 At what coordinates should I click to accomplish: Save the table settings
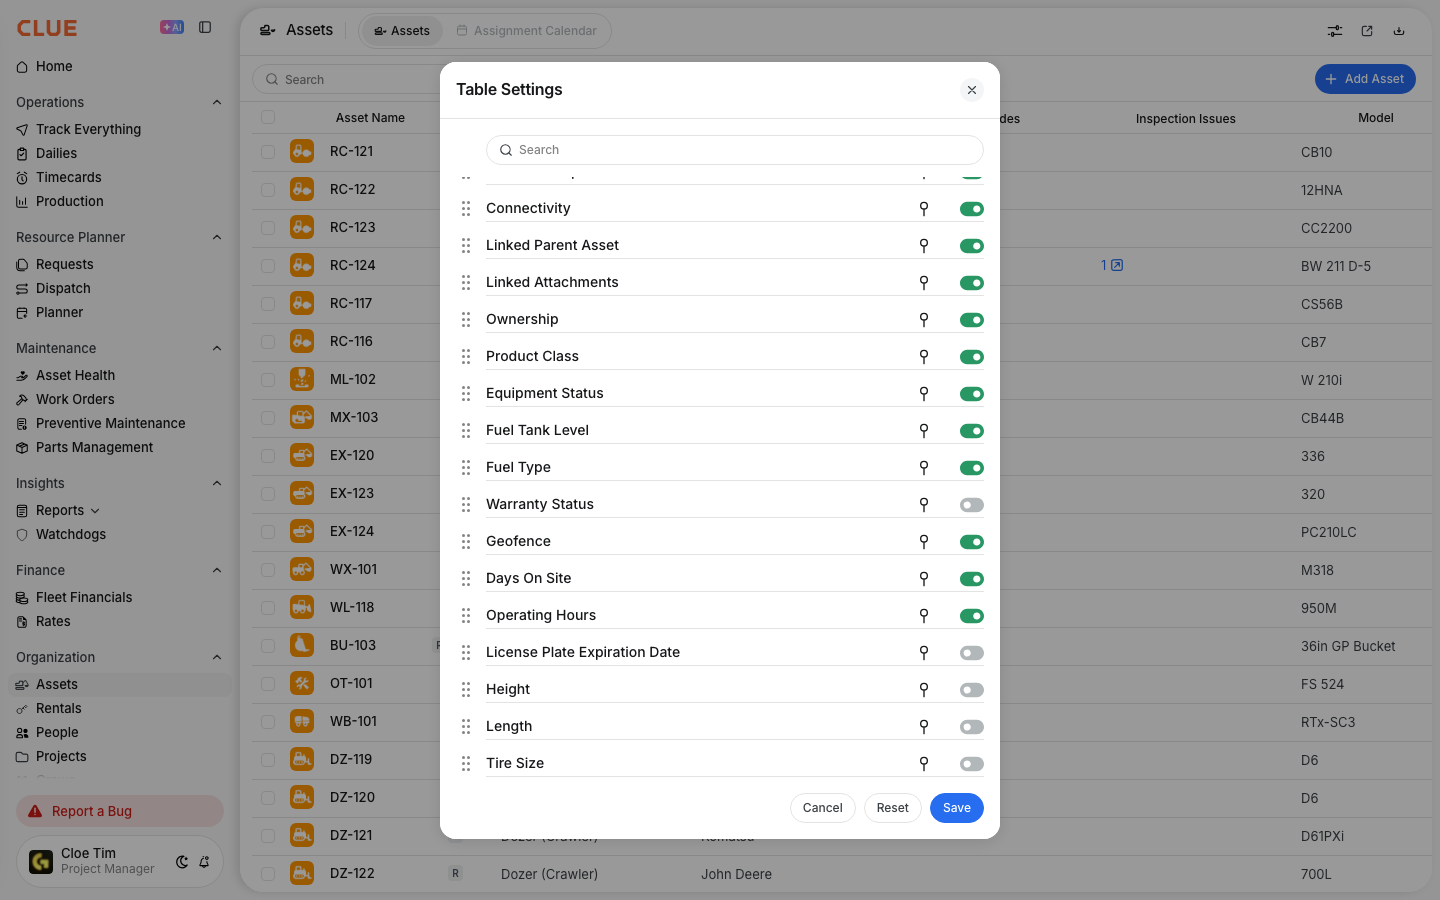click(957, 808)
